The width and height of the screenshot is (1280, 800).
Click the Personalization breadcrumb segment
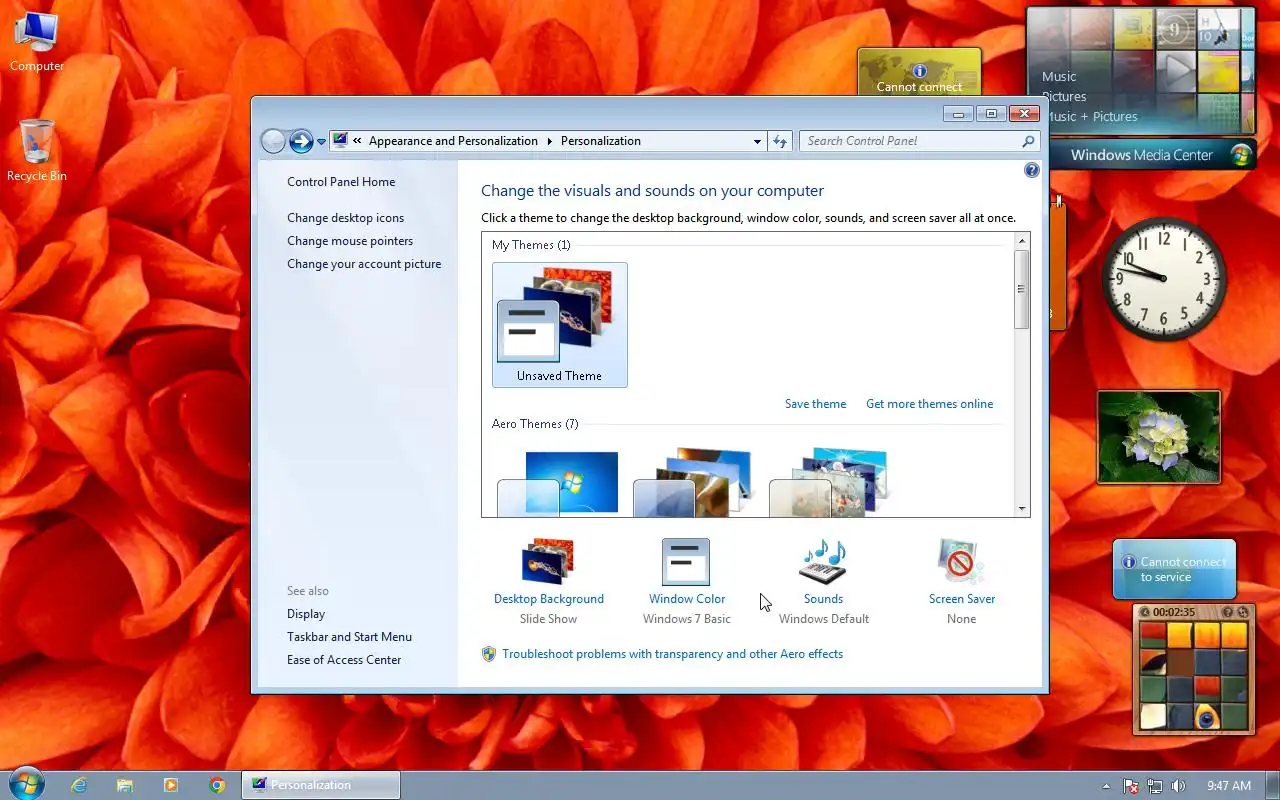[600, 141]
